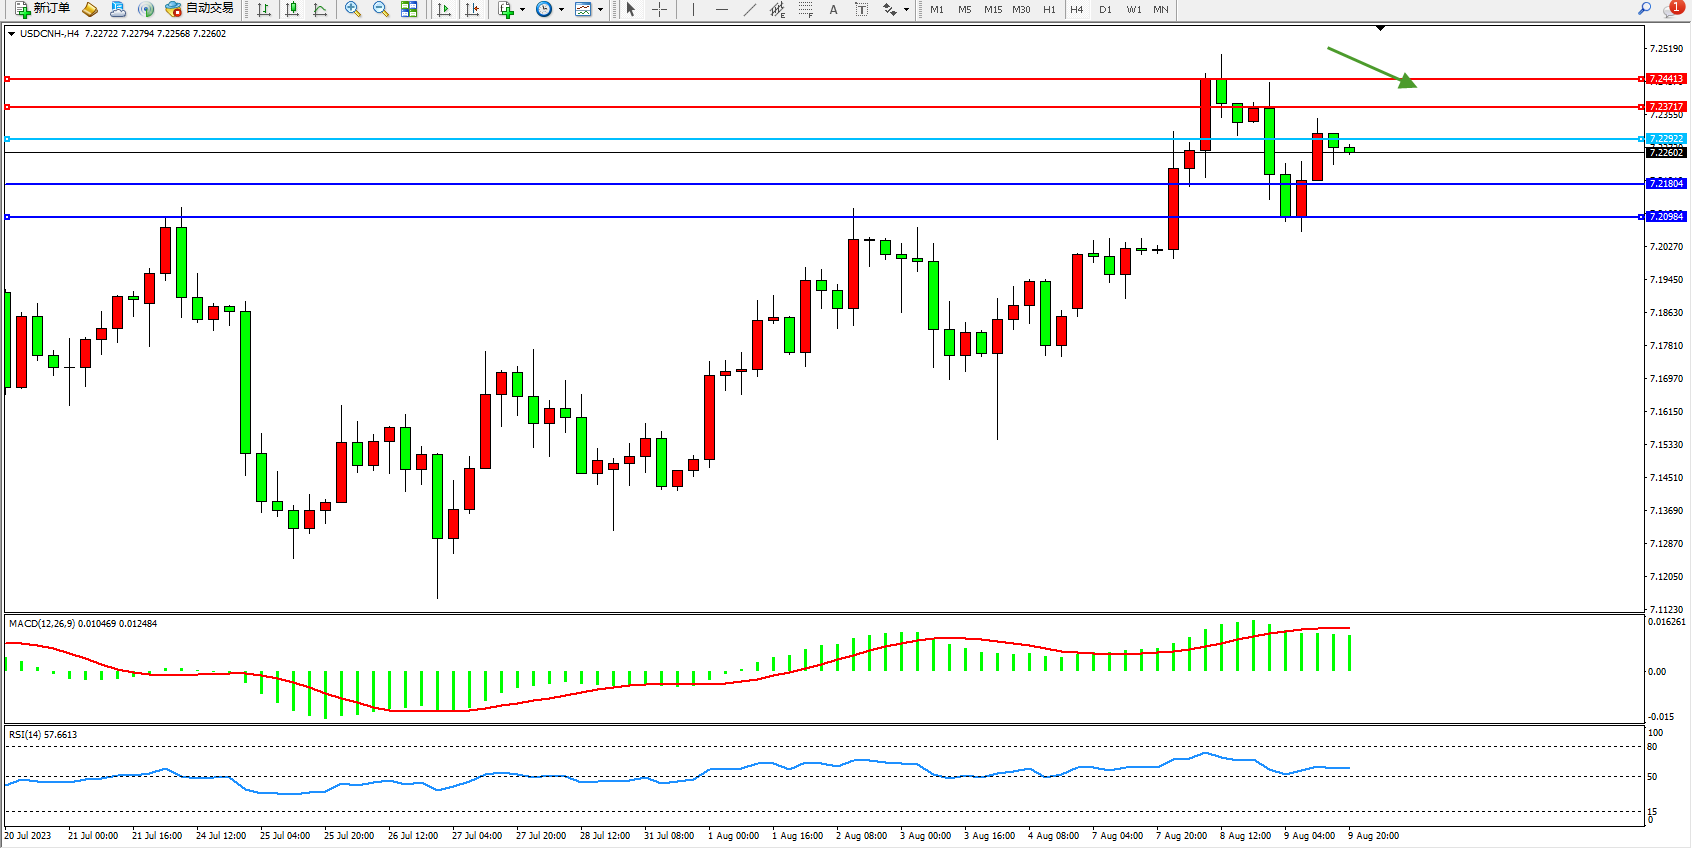The width and height of the screenshot is (1692, 849).
Task: Click the tile windows icon
Action: [x=409, y=9]
